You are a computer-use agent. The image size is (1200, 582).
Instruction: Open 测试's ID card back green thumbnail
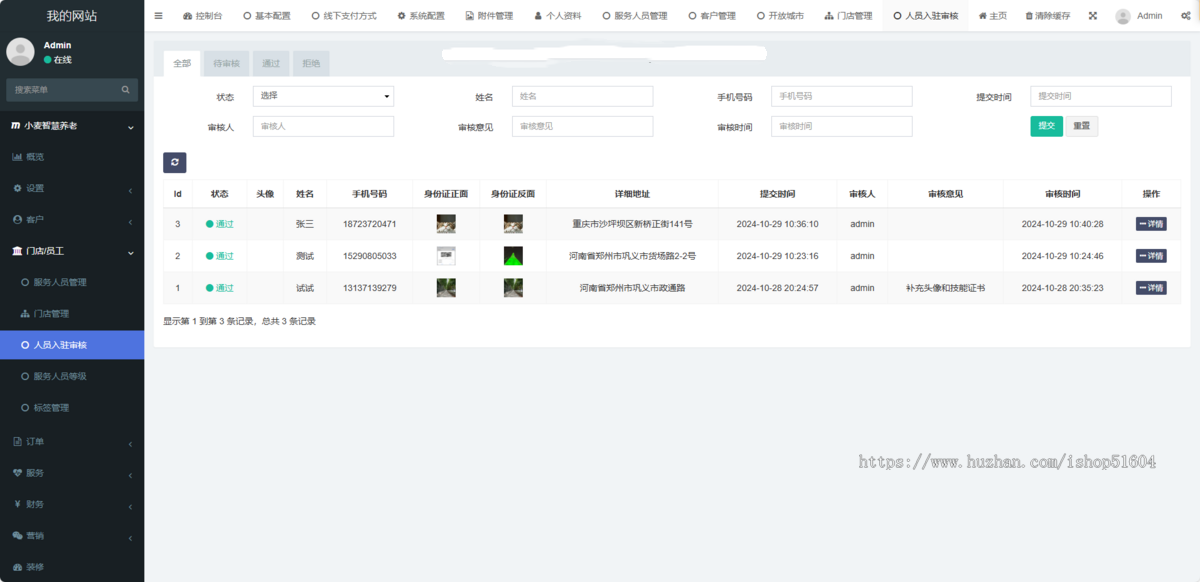(x=513, y=256)
